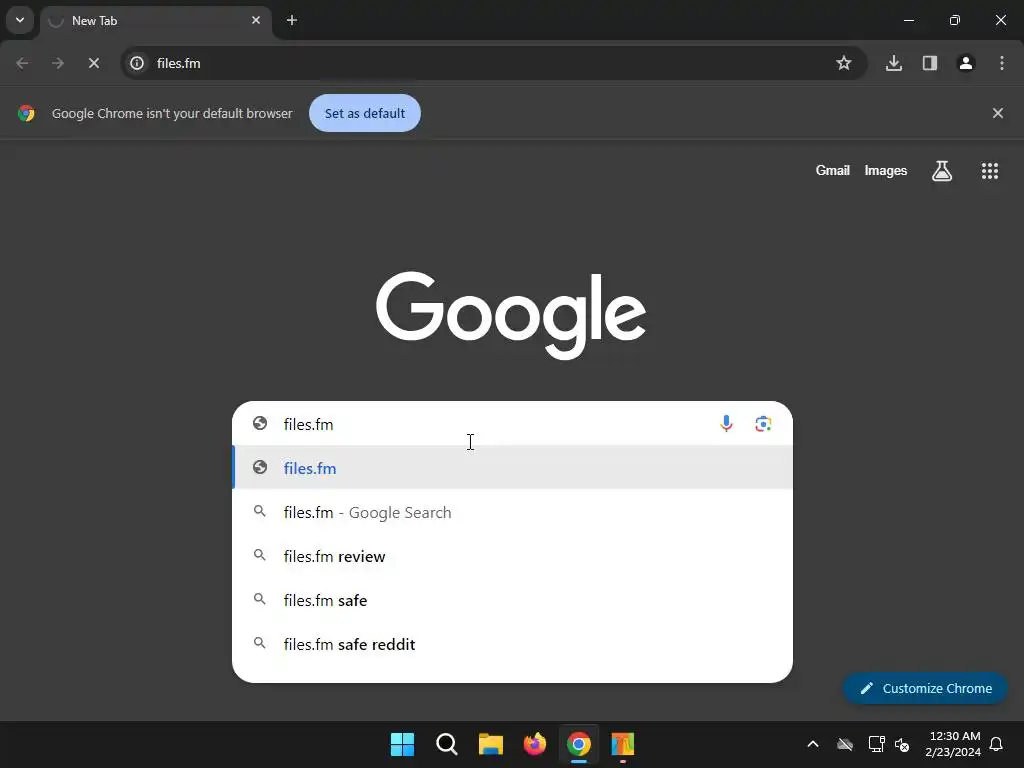Open the notifications bell
The height and width of the screenshot is (768, 1024).
[x=997, y=744]
